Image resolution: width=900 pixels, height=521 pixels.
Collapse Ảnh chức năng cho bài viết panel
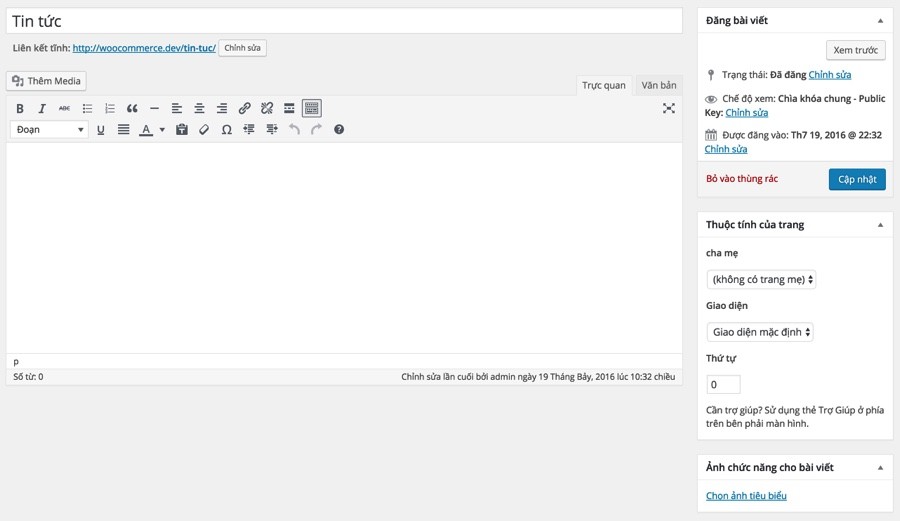[880, 468]
